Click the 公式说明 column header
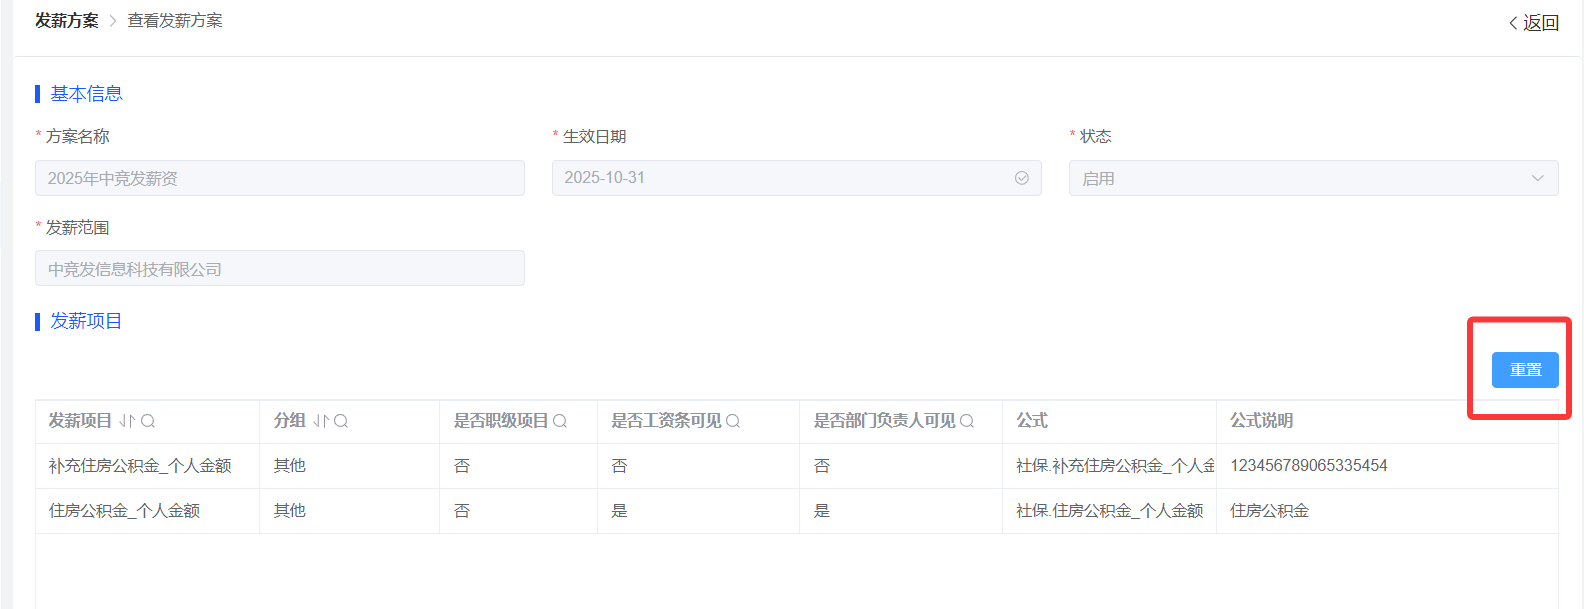 tap(1262, 421)
